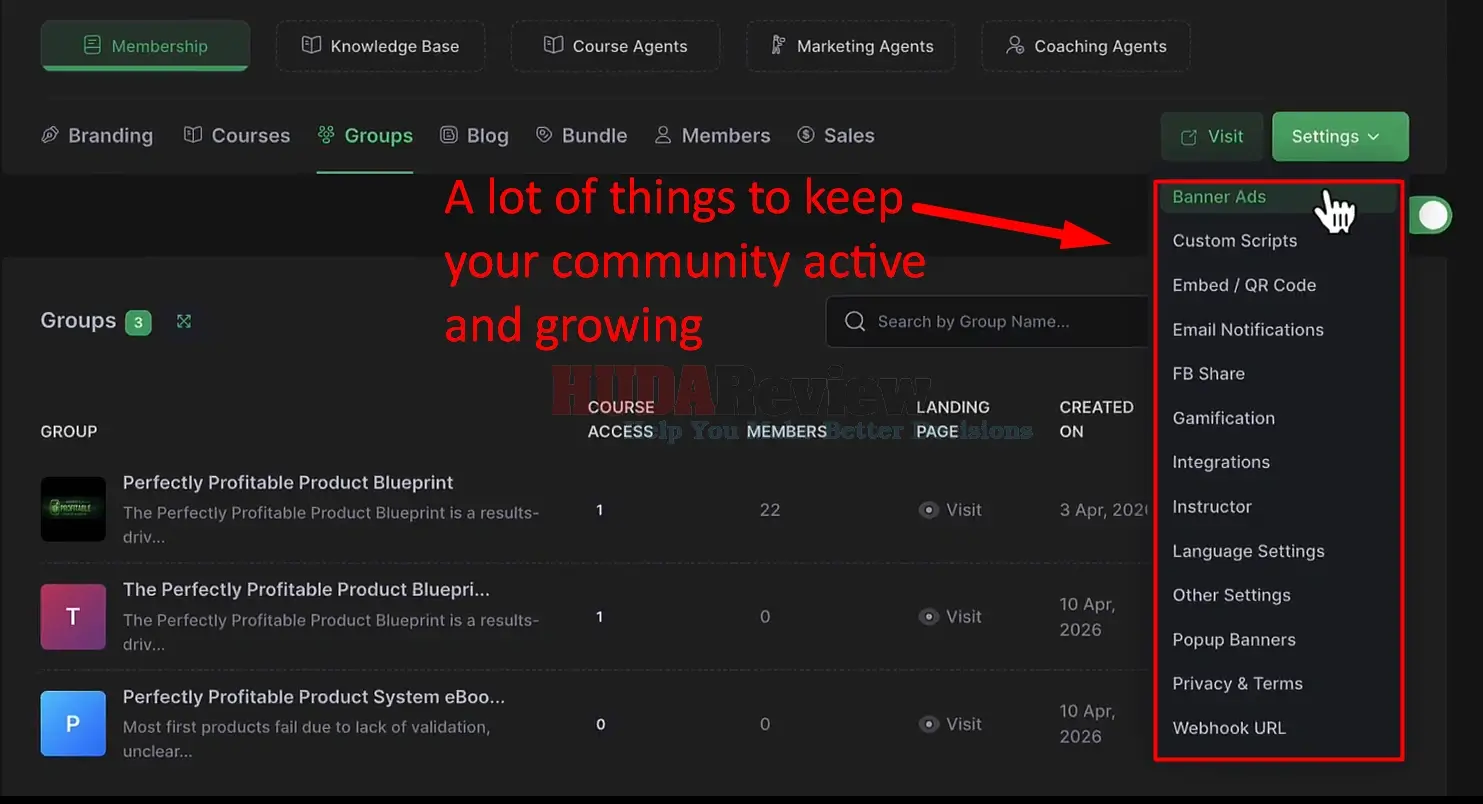
Task: Open Gamification settings
Action: pyautogui.click(x=1224, y=418)
